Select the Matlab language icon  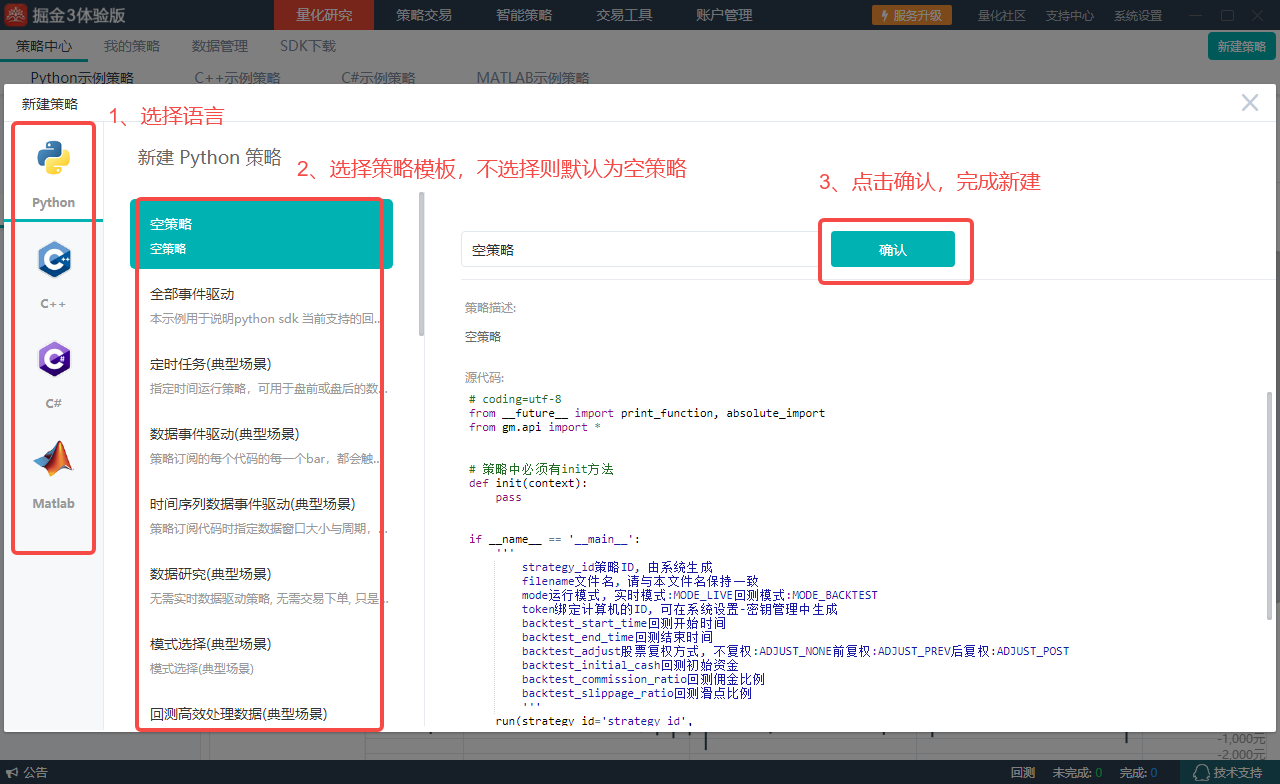(x=53, y=459)
